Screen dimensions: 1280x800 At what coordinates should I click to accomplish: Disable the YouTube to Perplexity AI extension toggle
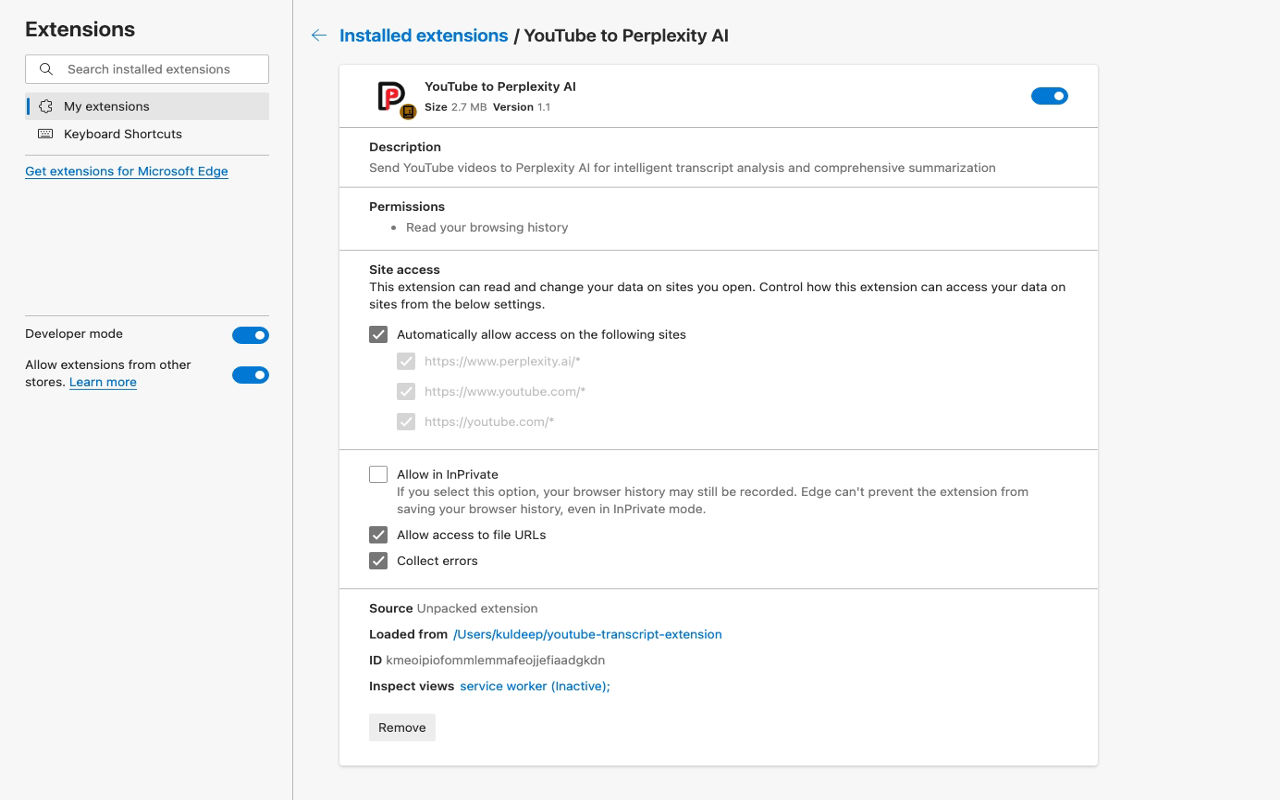click(x=1049, y=96)
